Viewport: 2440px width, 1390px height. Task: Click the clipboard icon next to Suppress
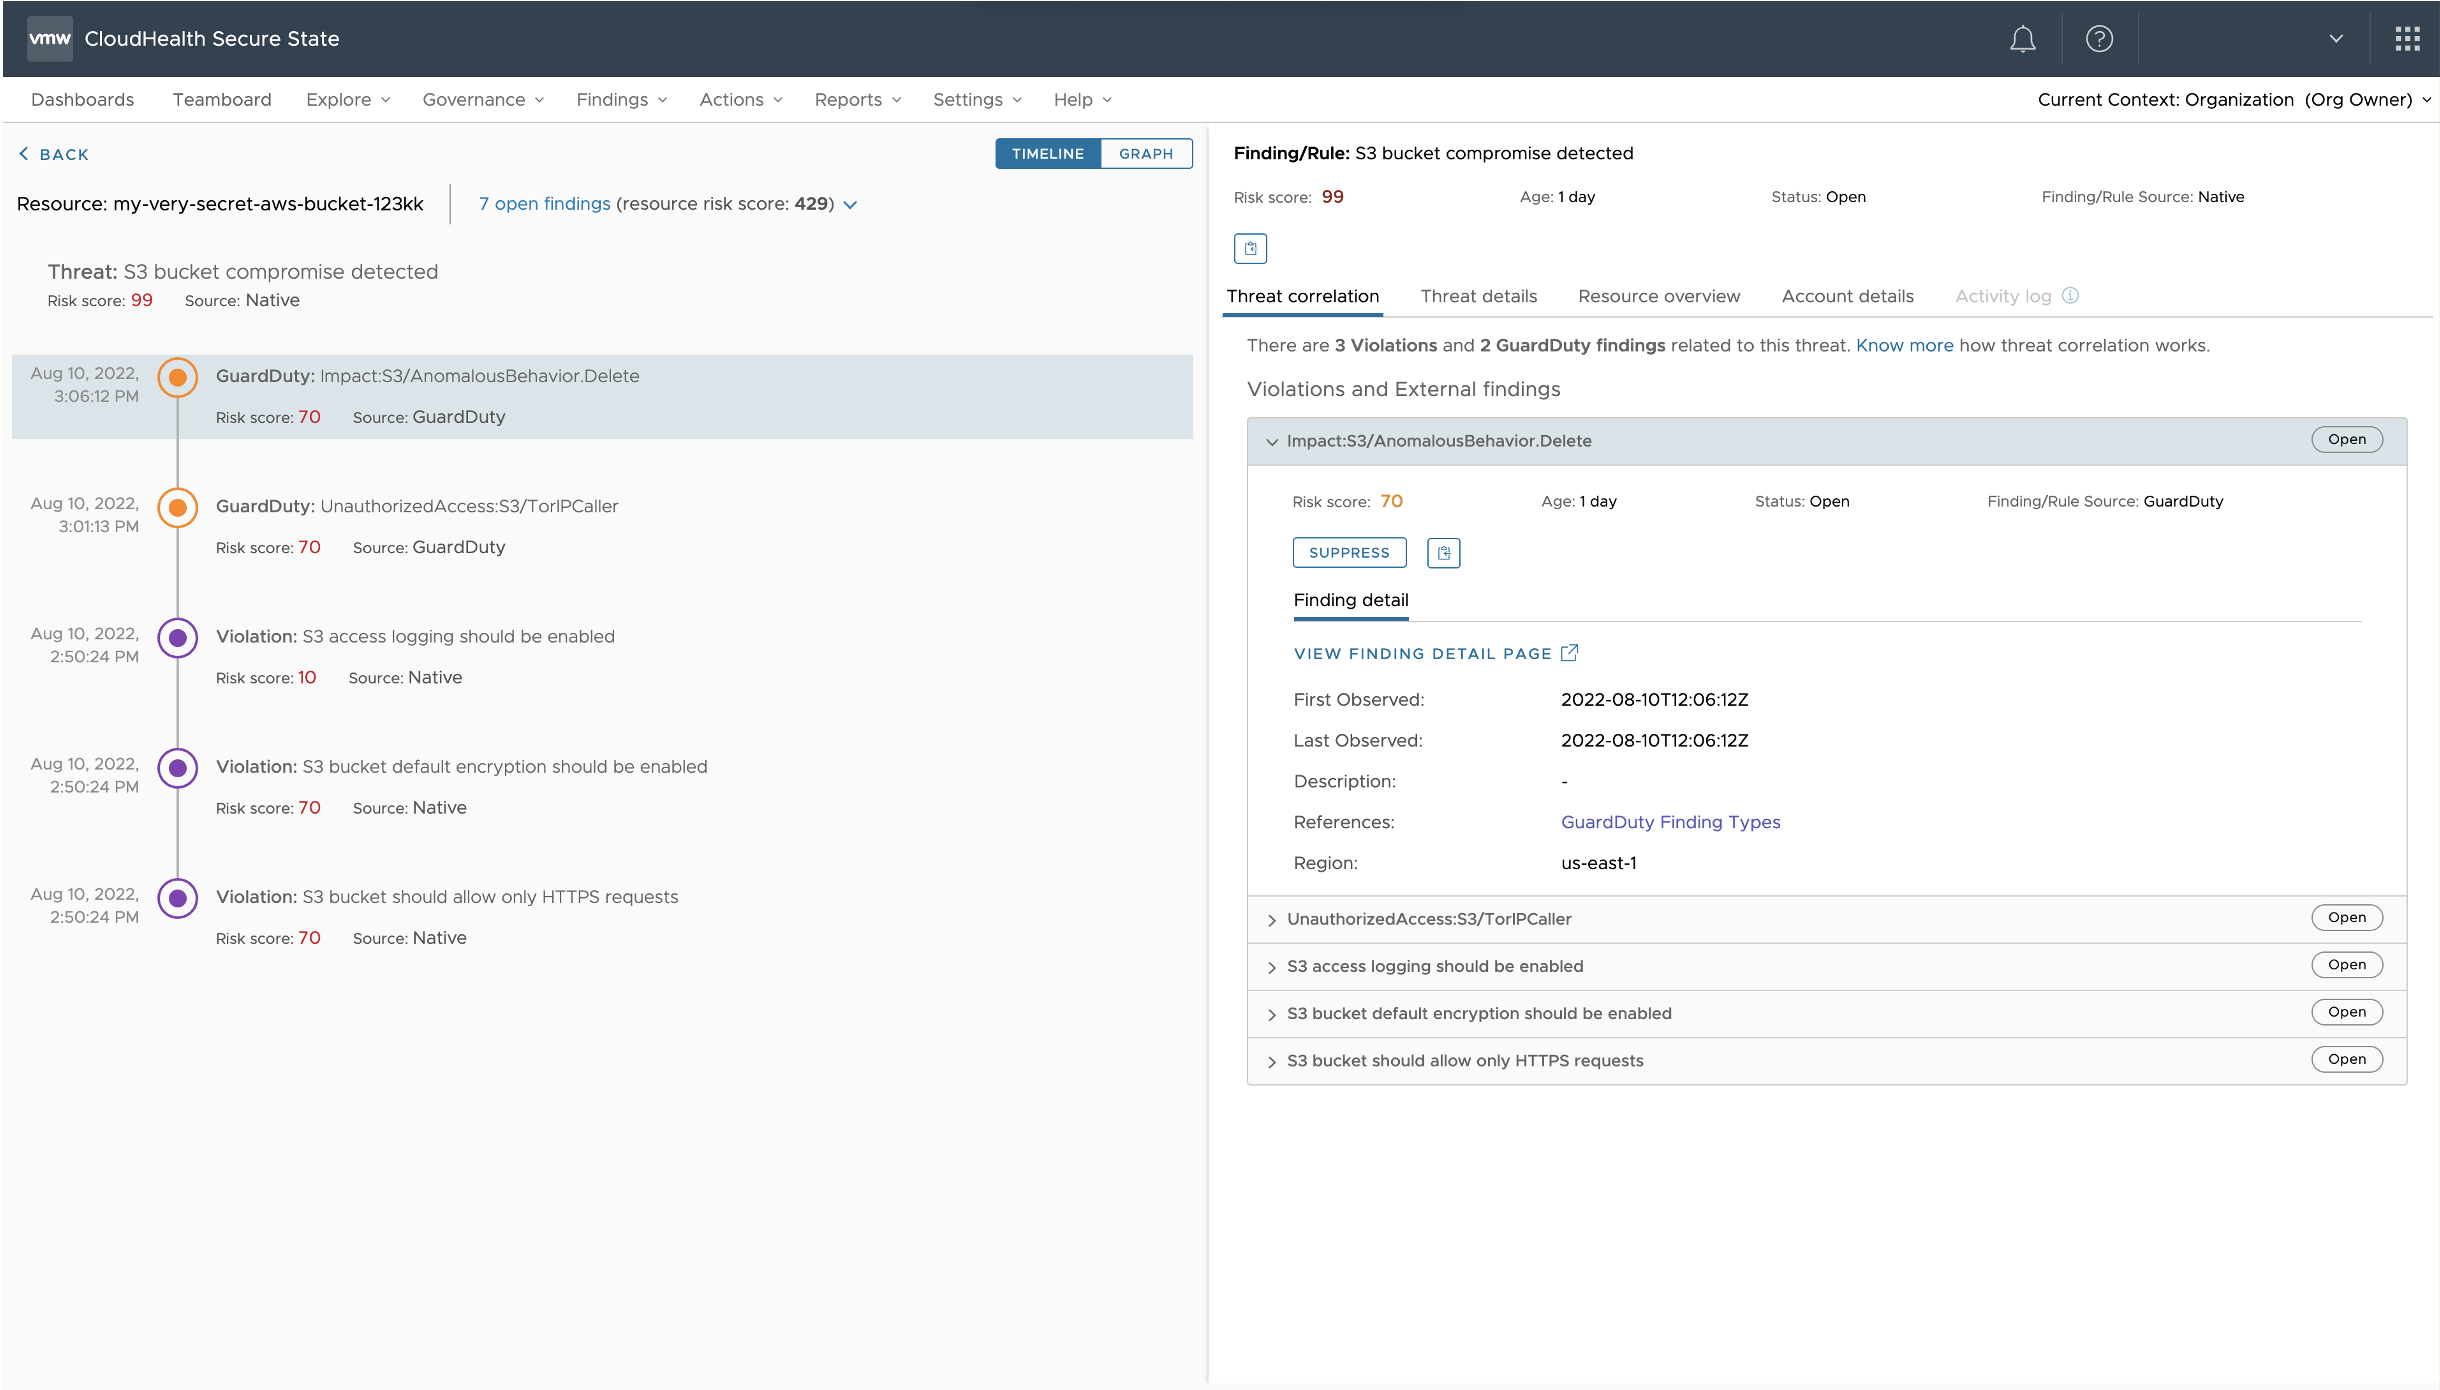(x=1443, y=553)
